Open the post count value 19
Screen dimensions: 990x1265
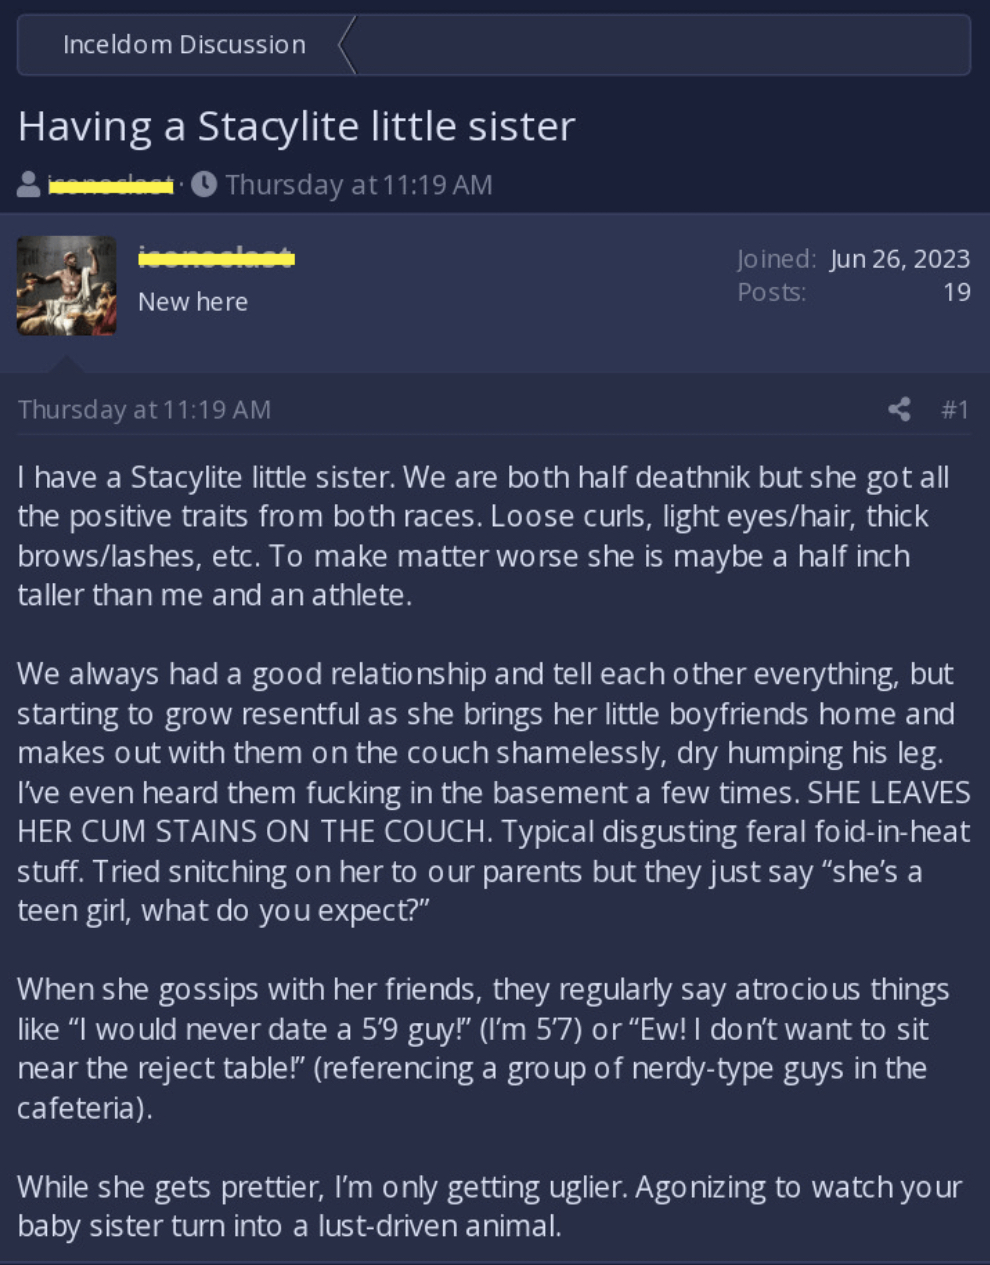pos(957,292)
